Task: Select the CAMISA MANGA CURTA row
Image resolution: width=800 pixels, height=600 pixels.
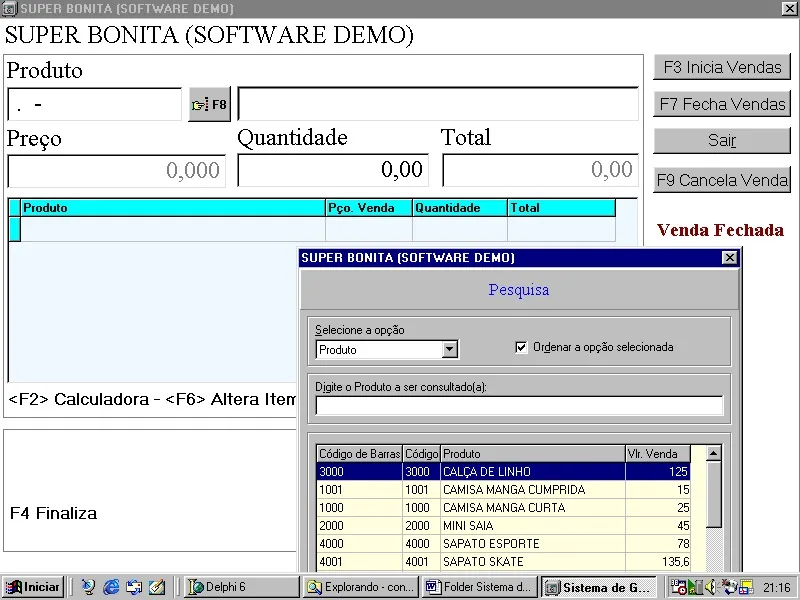Action: click(503, 508)
